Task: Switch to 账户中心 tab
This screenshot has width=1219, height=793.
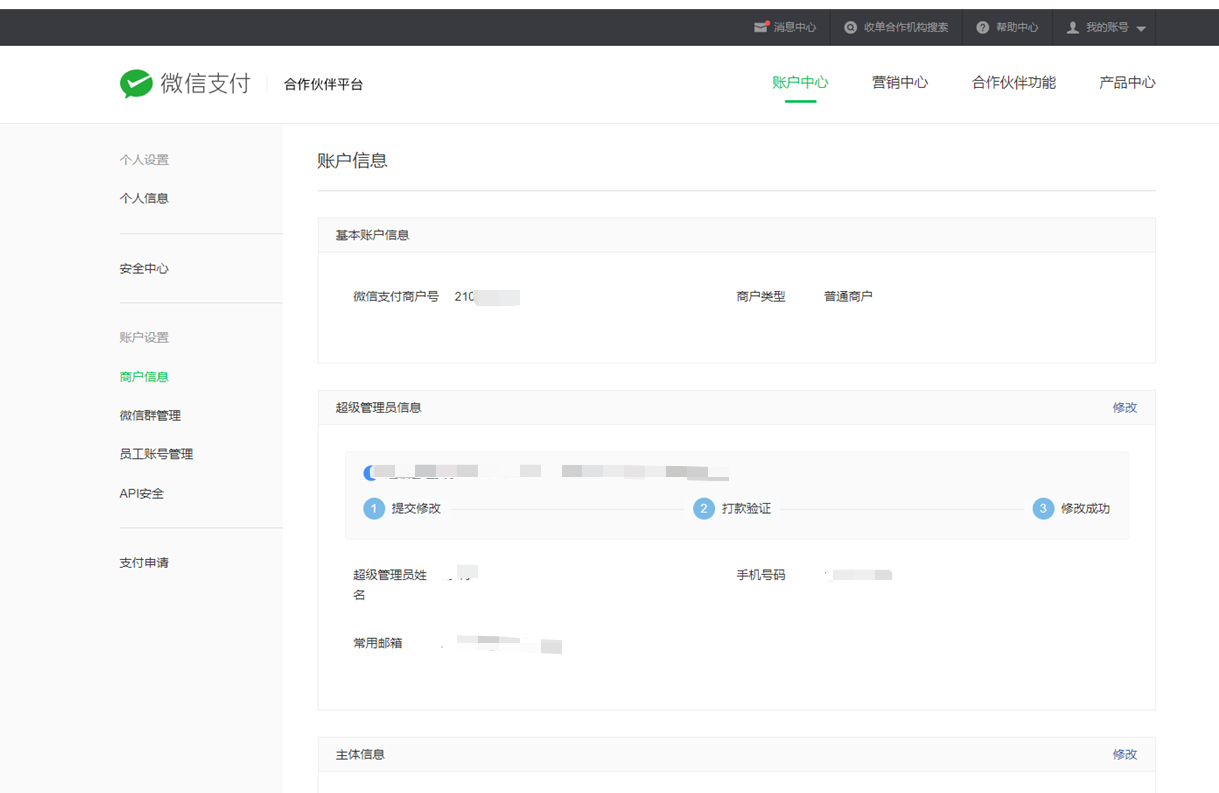Action: (x=800, y=83)
